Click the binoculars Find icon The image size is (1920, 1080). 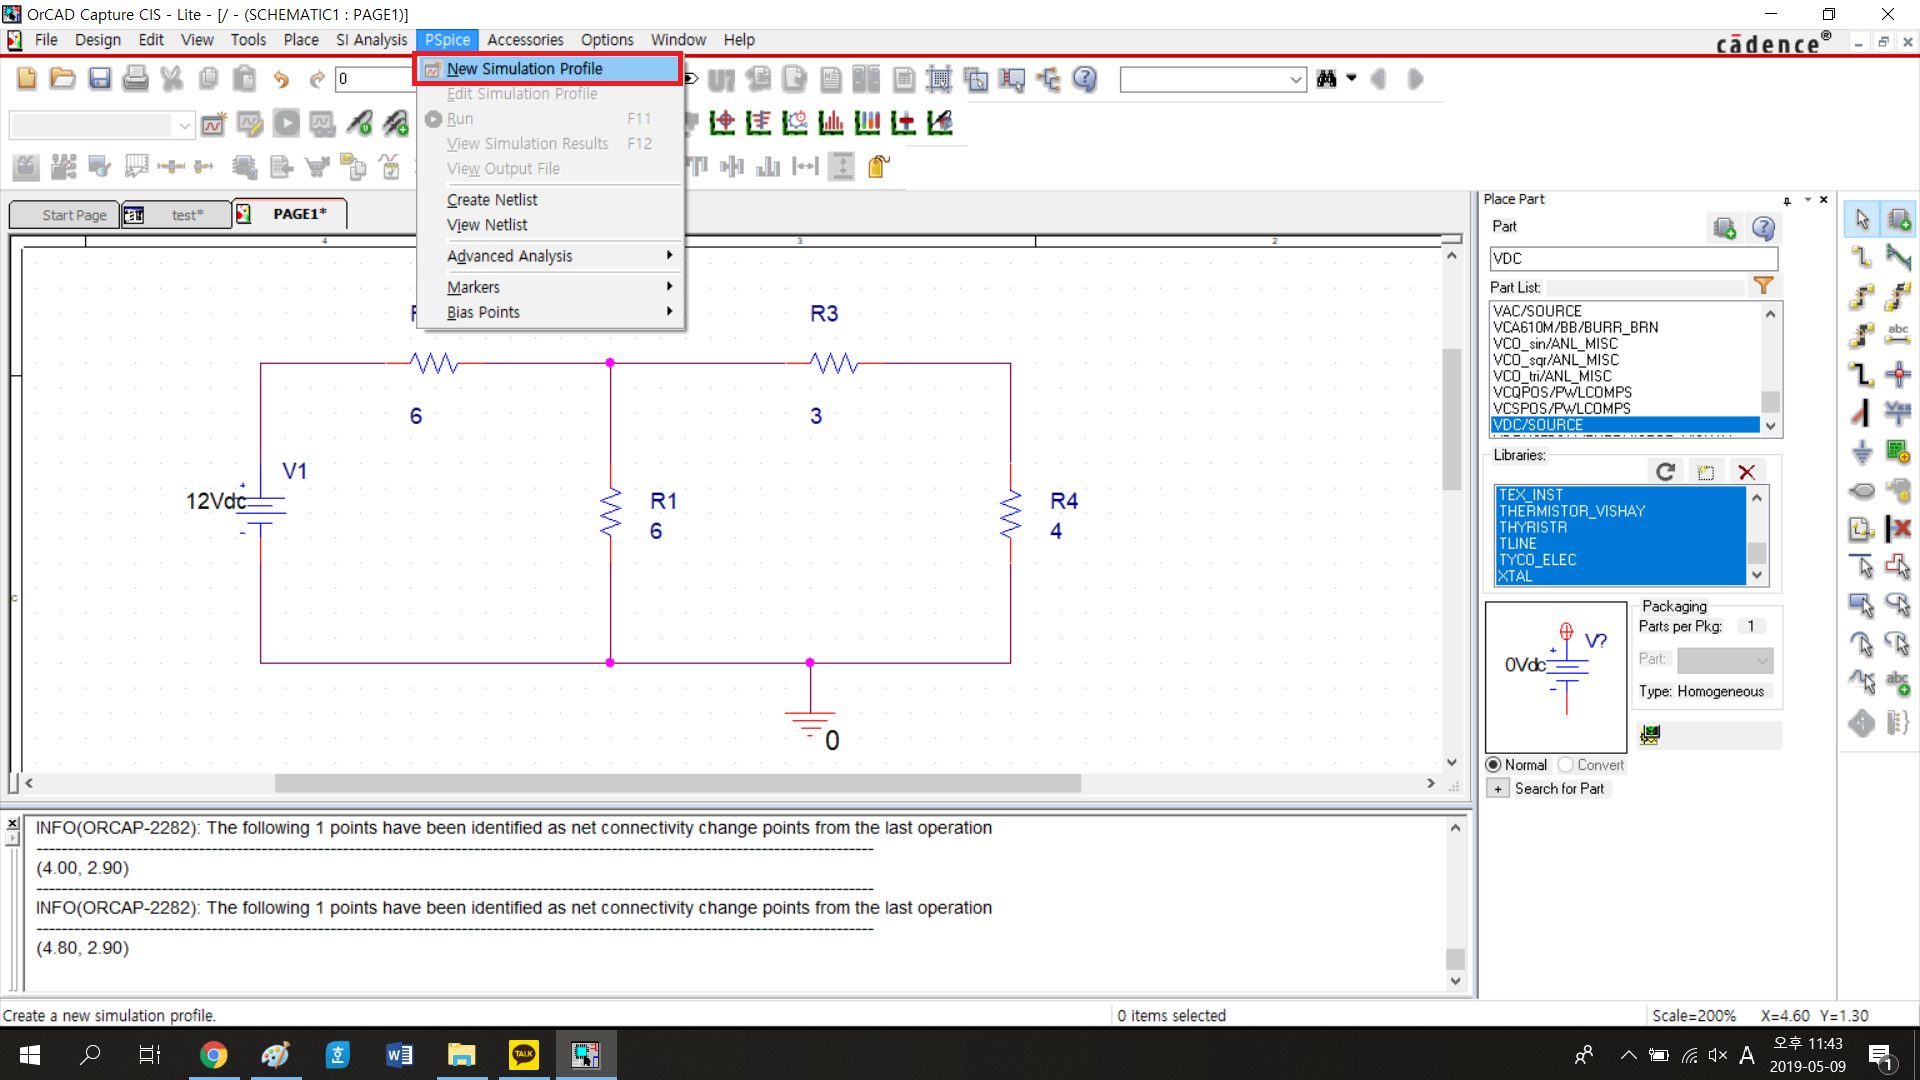pyautogui.click(x=1327, y=79)
